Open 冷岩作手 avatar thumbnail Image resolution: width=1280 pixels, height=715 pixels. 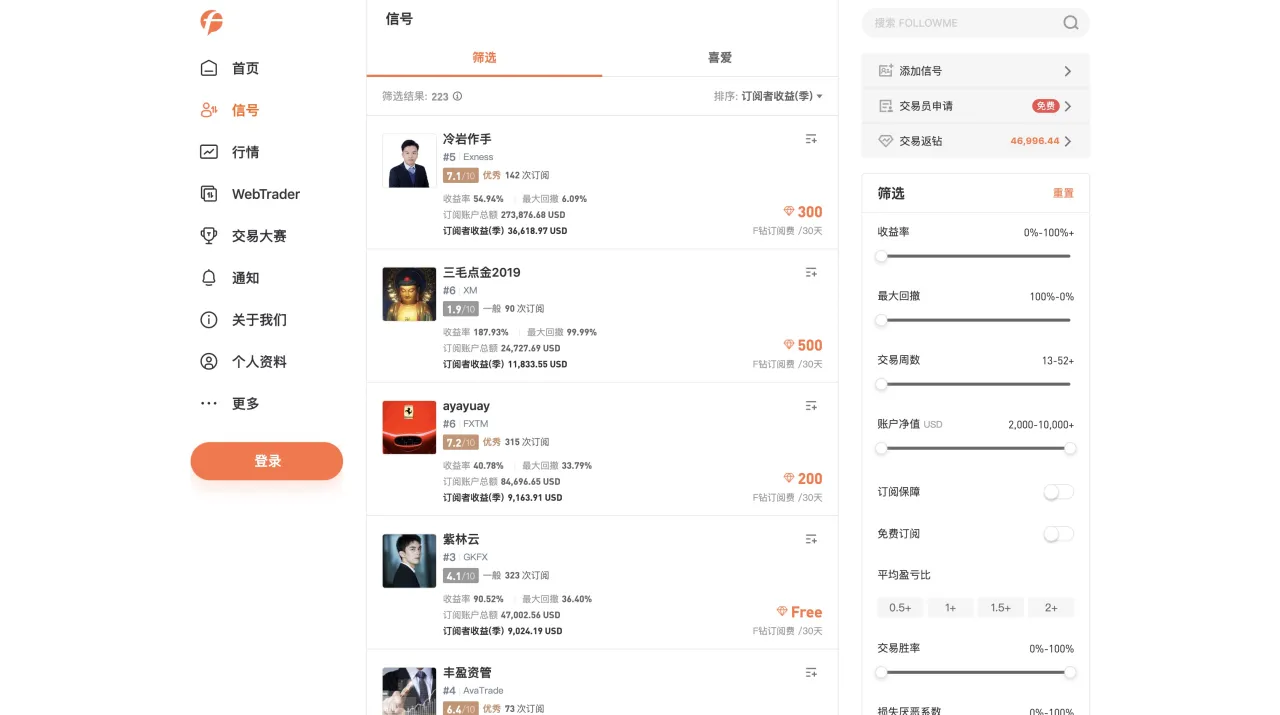pyautogui.click(x=409, y=161)
